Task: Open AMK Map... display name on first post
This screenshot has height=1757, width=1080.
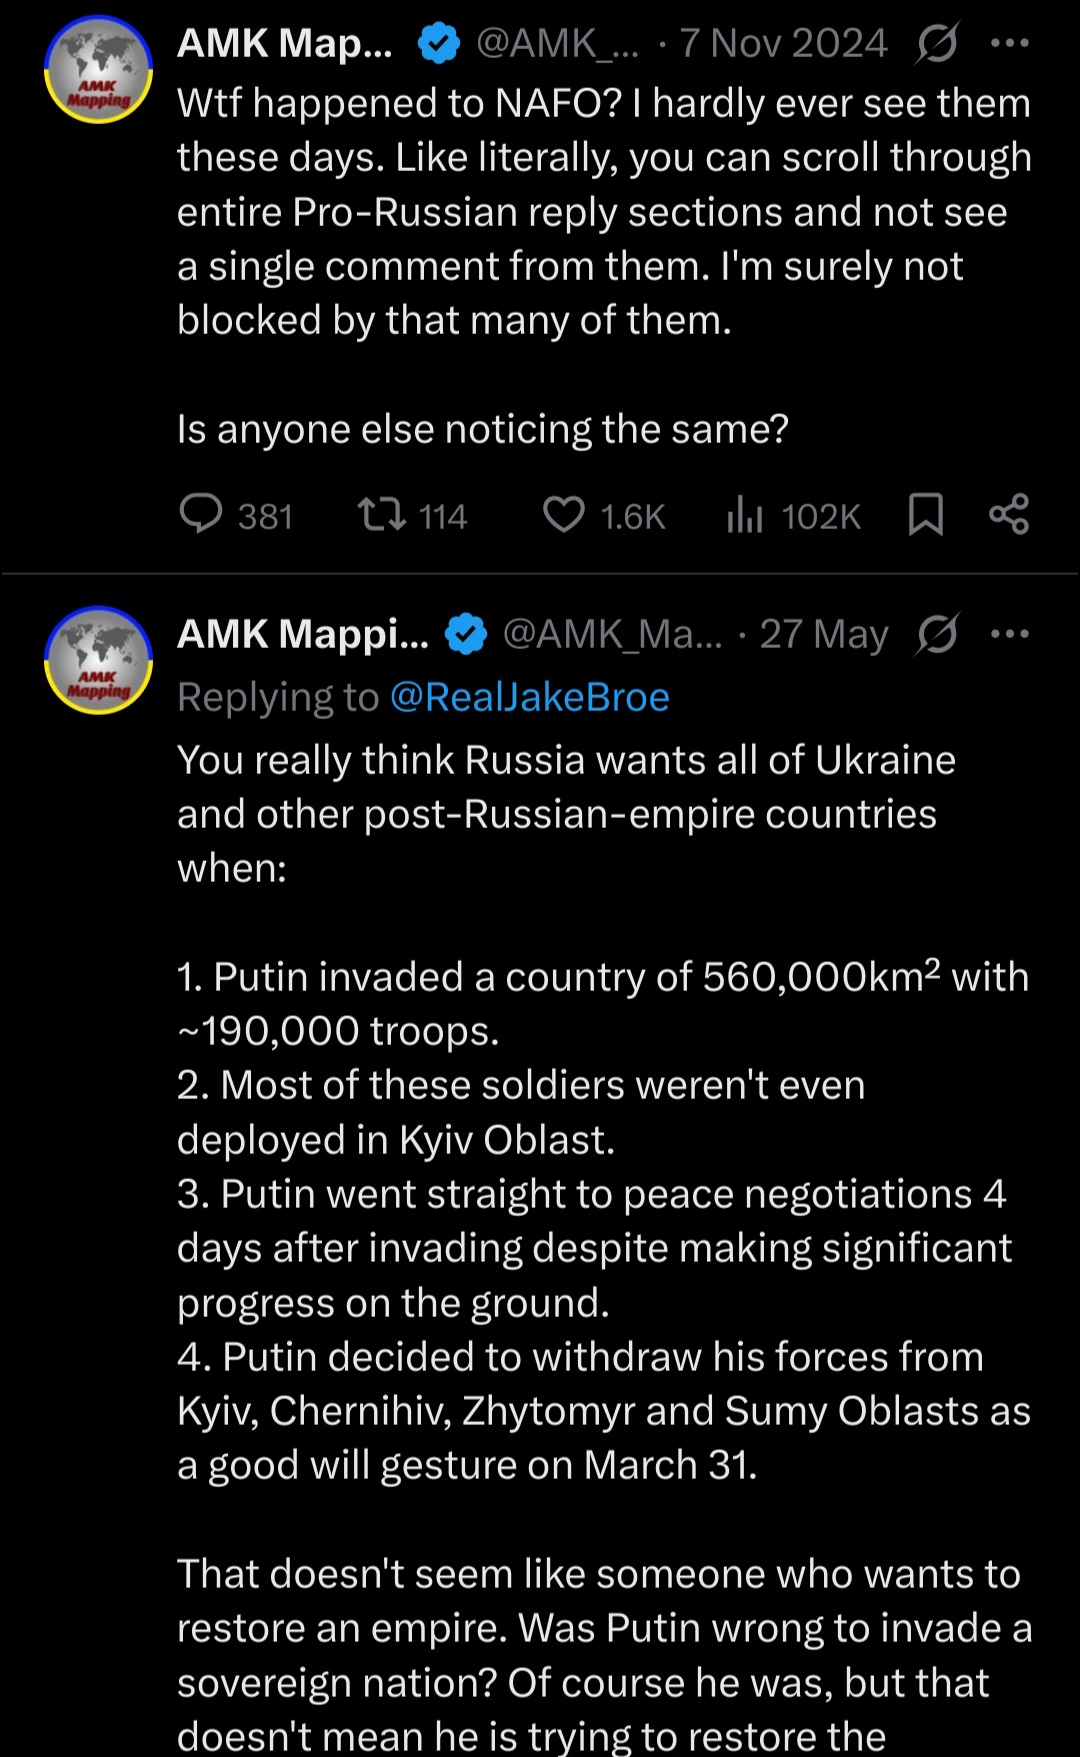Action: (285, 43)
